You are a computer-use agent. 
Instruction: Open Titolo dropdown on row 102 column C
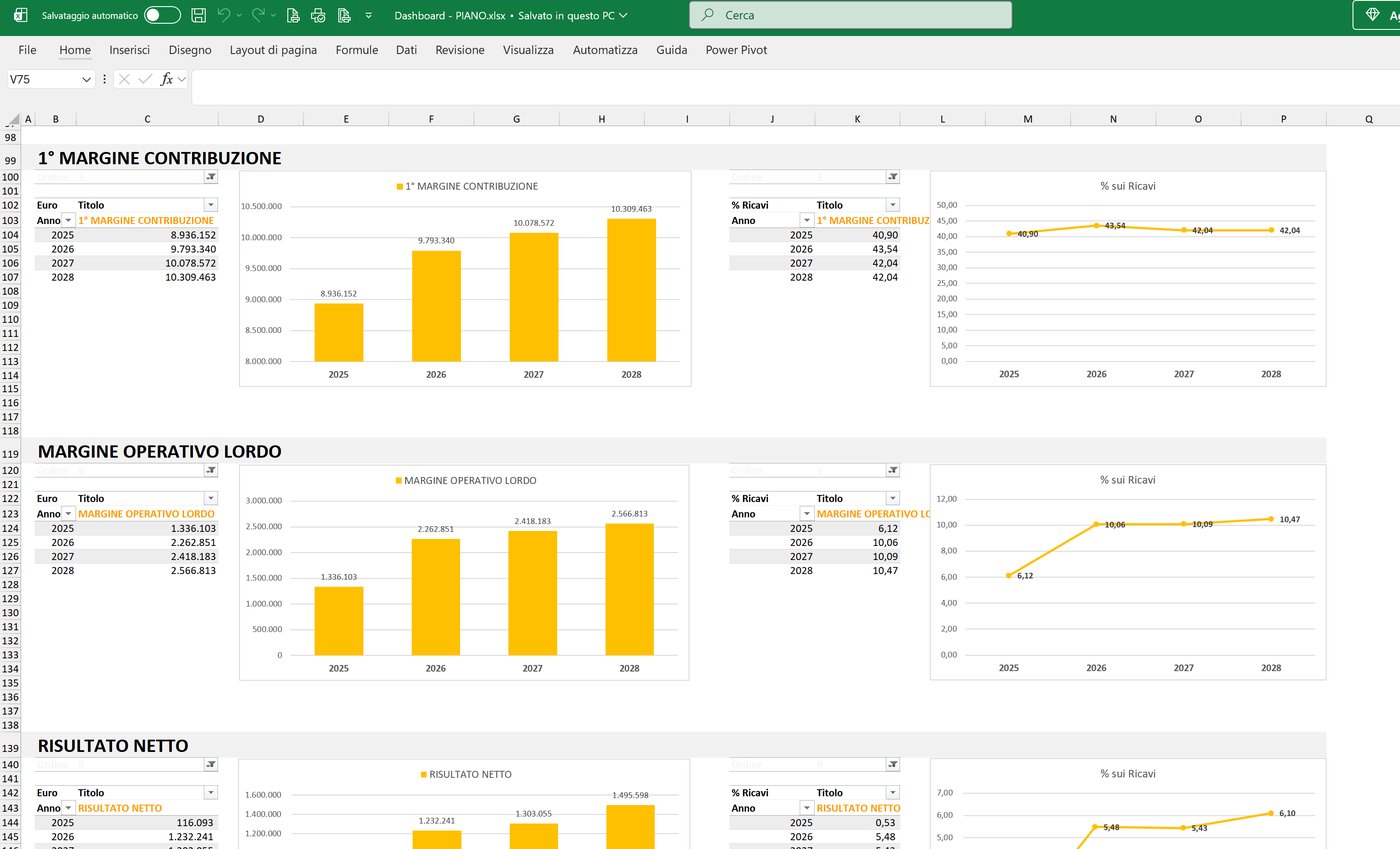click(x=211, y=205)
